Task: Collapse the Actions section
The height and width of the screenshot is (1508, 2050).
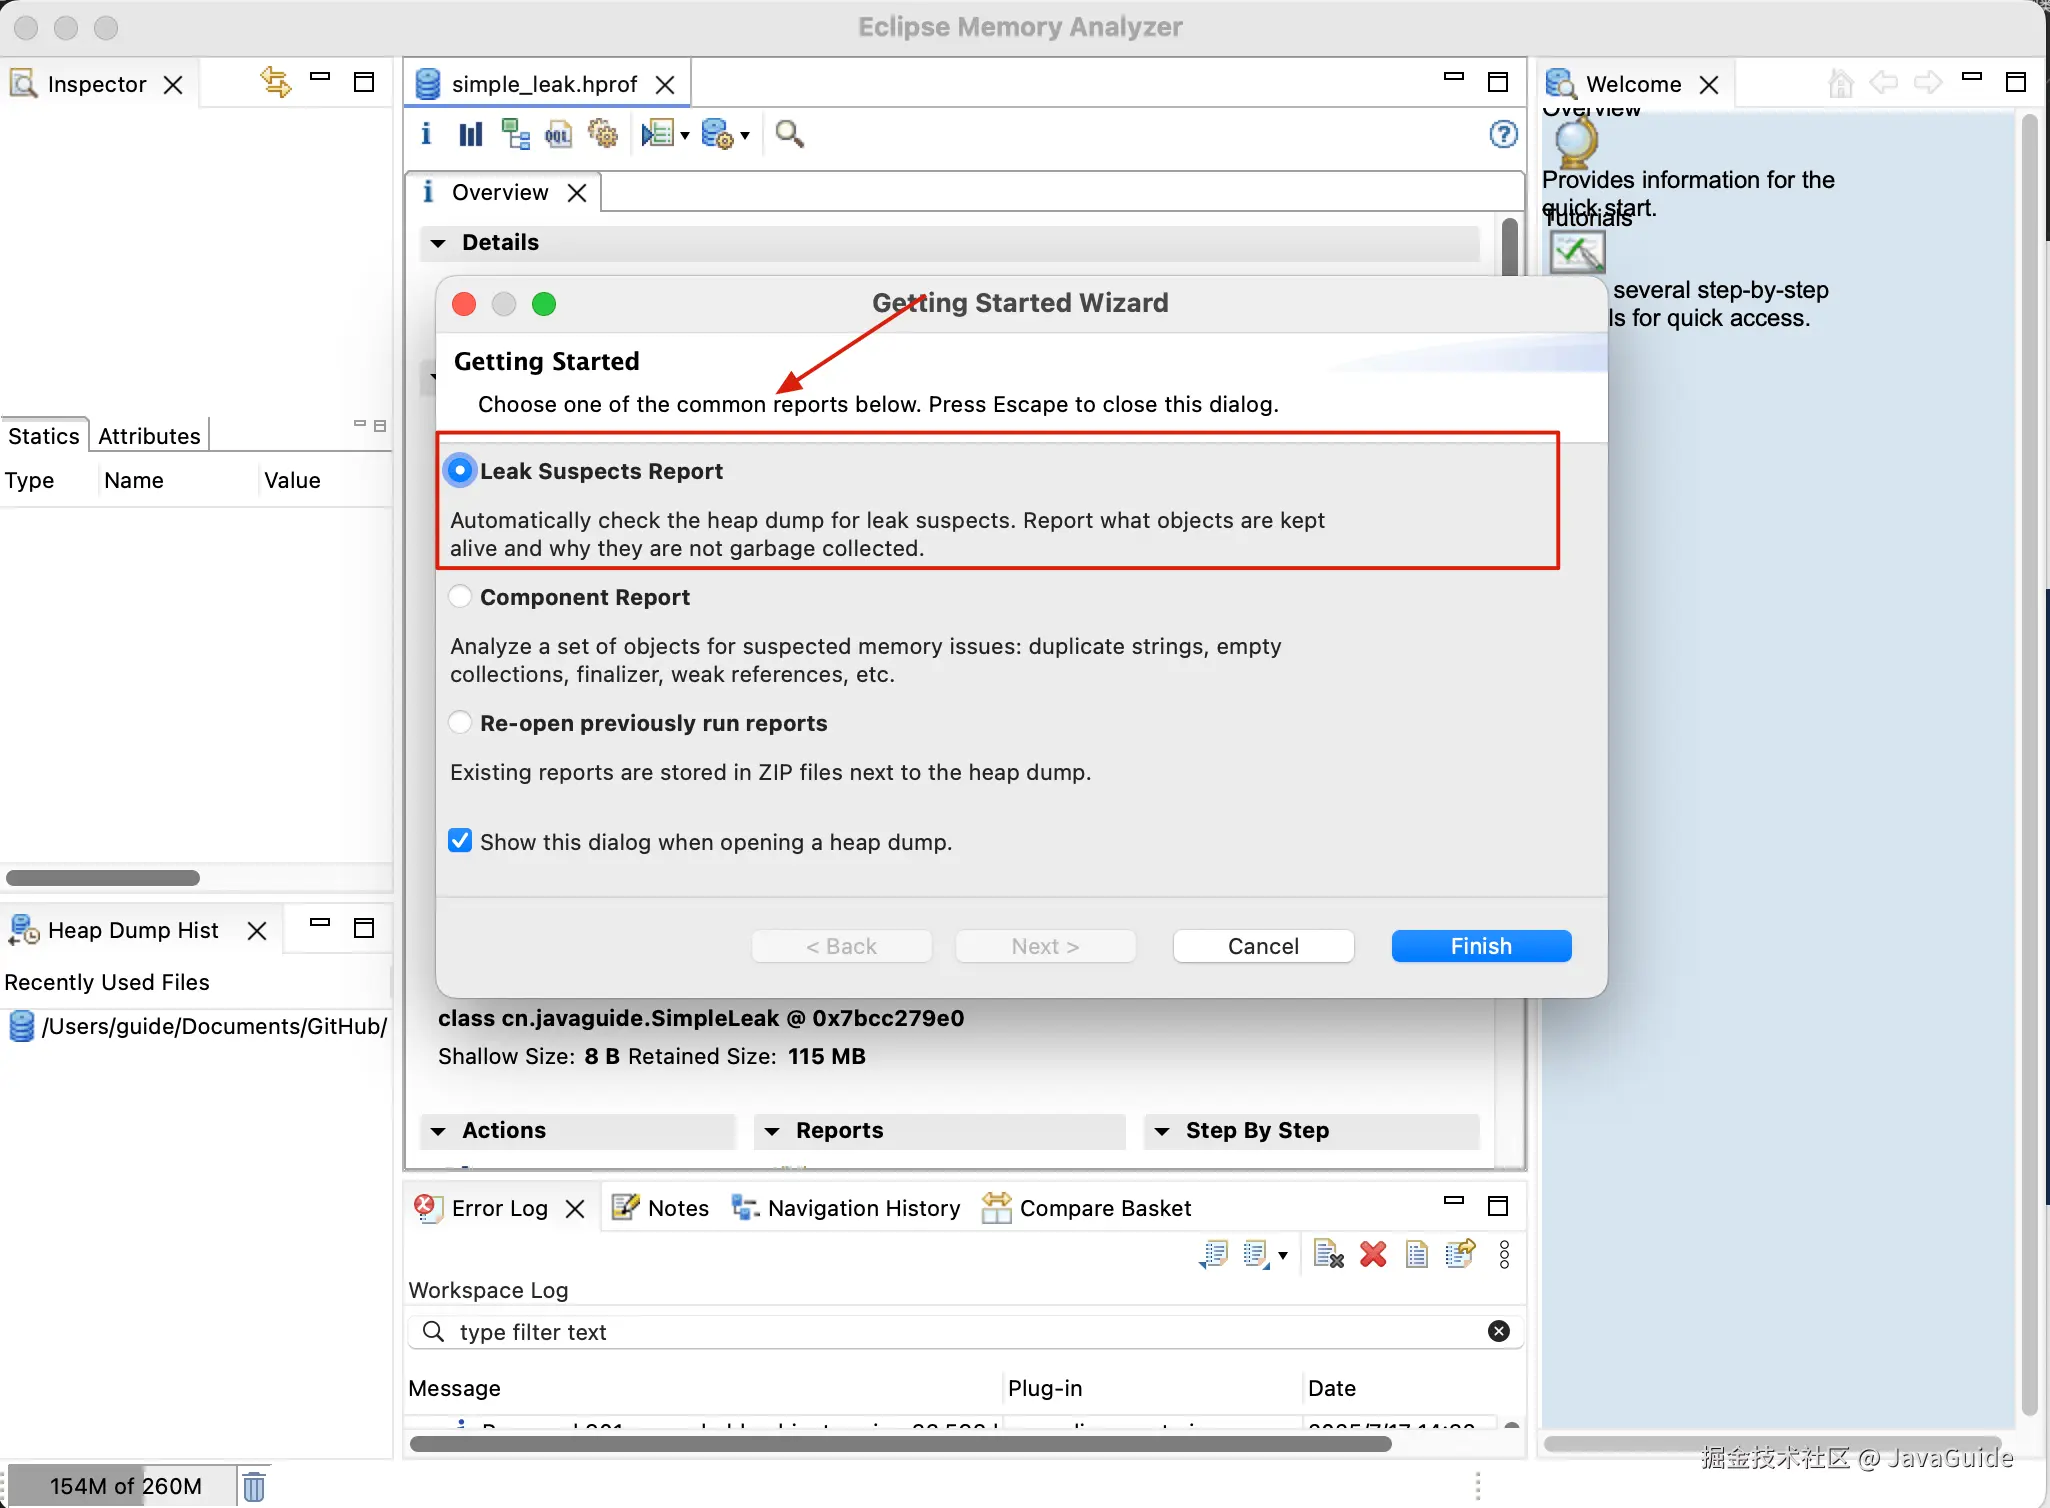Action: (438, 1131)
